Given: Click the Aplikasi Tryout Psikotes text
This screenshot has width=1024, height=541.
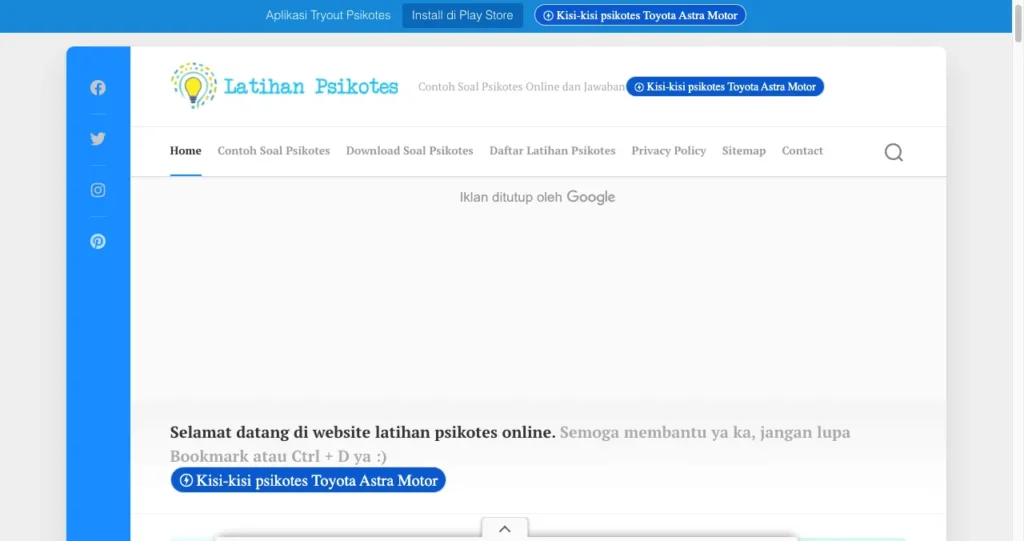Looking at the screenshot, I should click(328, 15).
